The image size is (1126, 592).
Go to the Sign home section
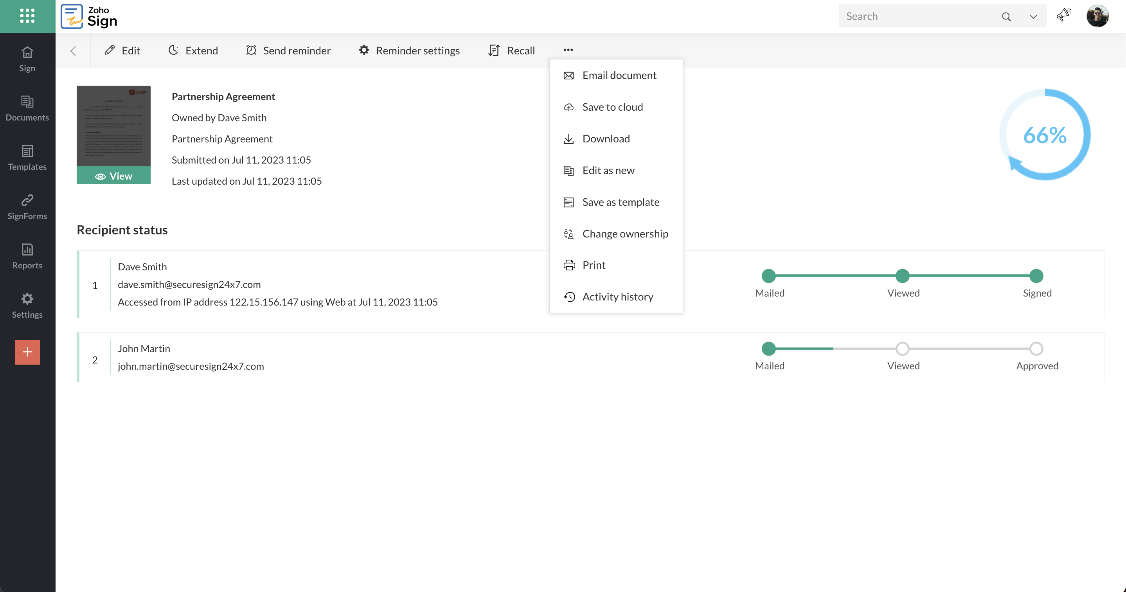(x=27, y=60)
